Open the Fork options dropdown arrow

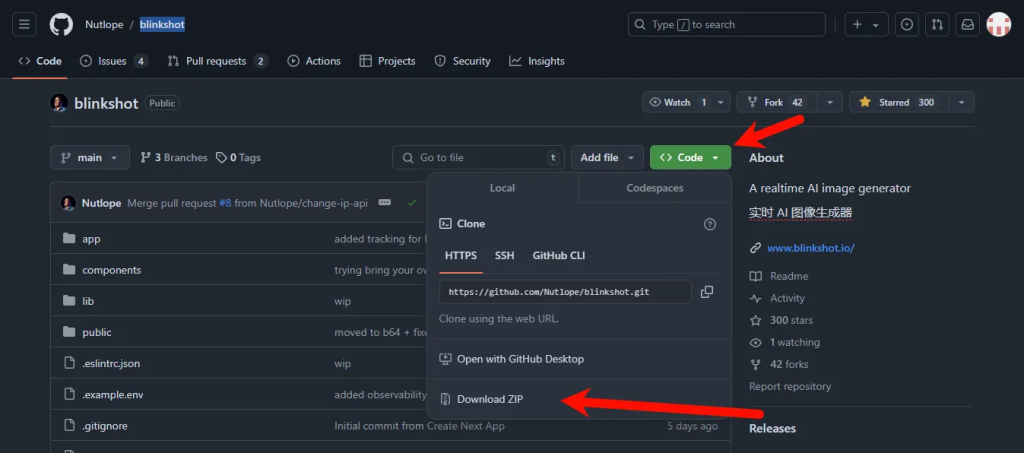829,102
